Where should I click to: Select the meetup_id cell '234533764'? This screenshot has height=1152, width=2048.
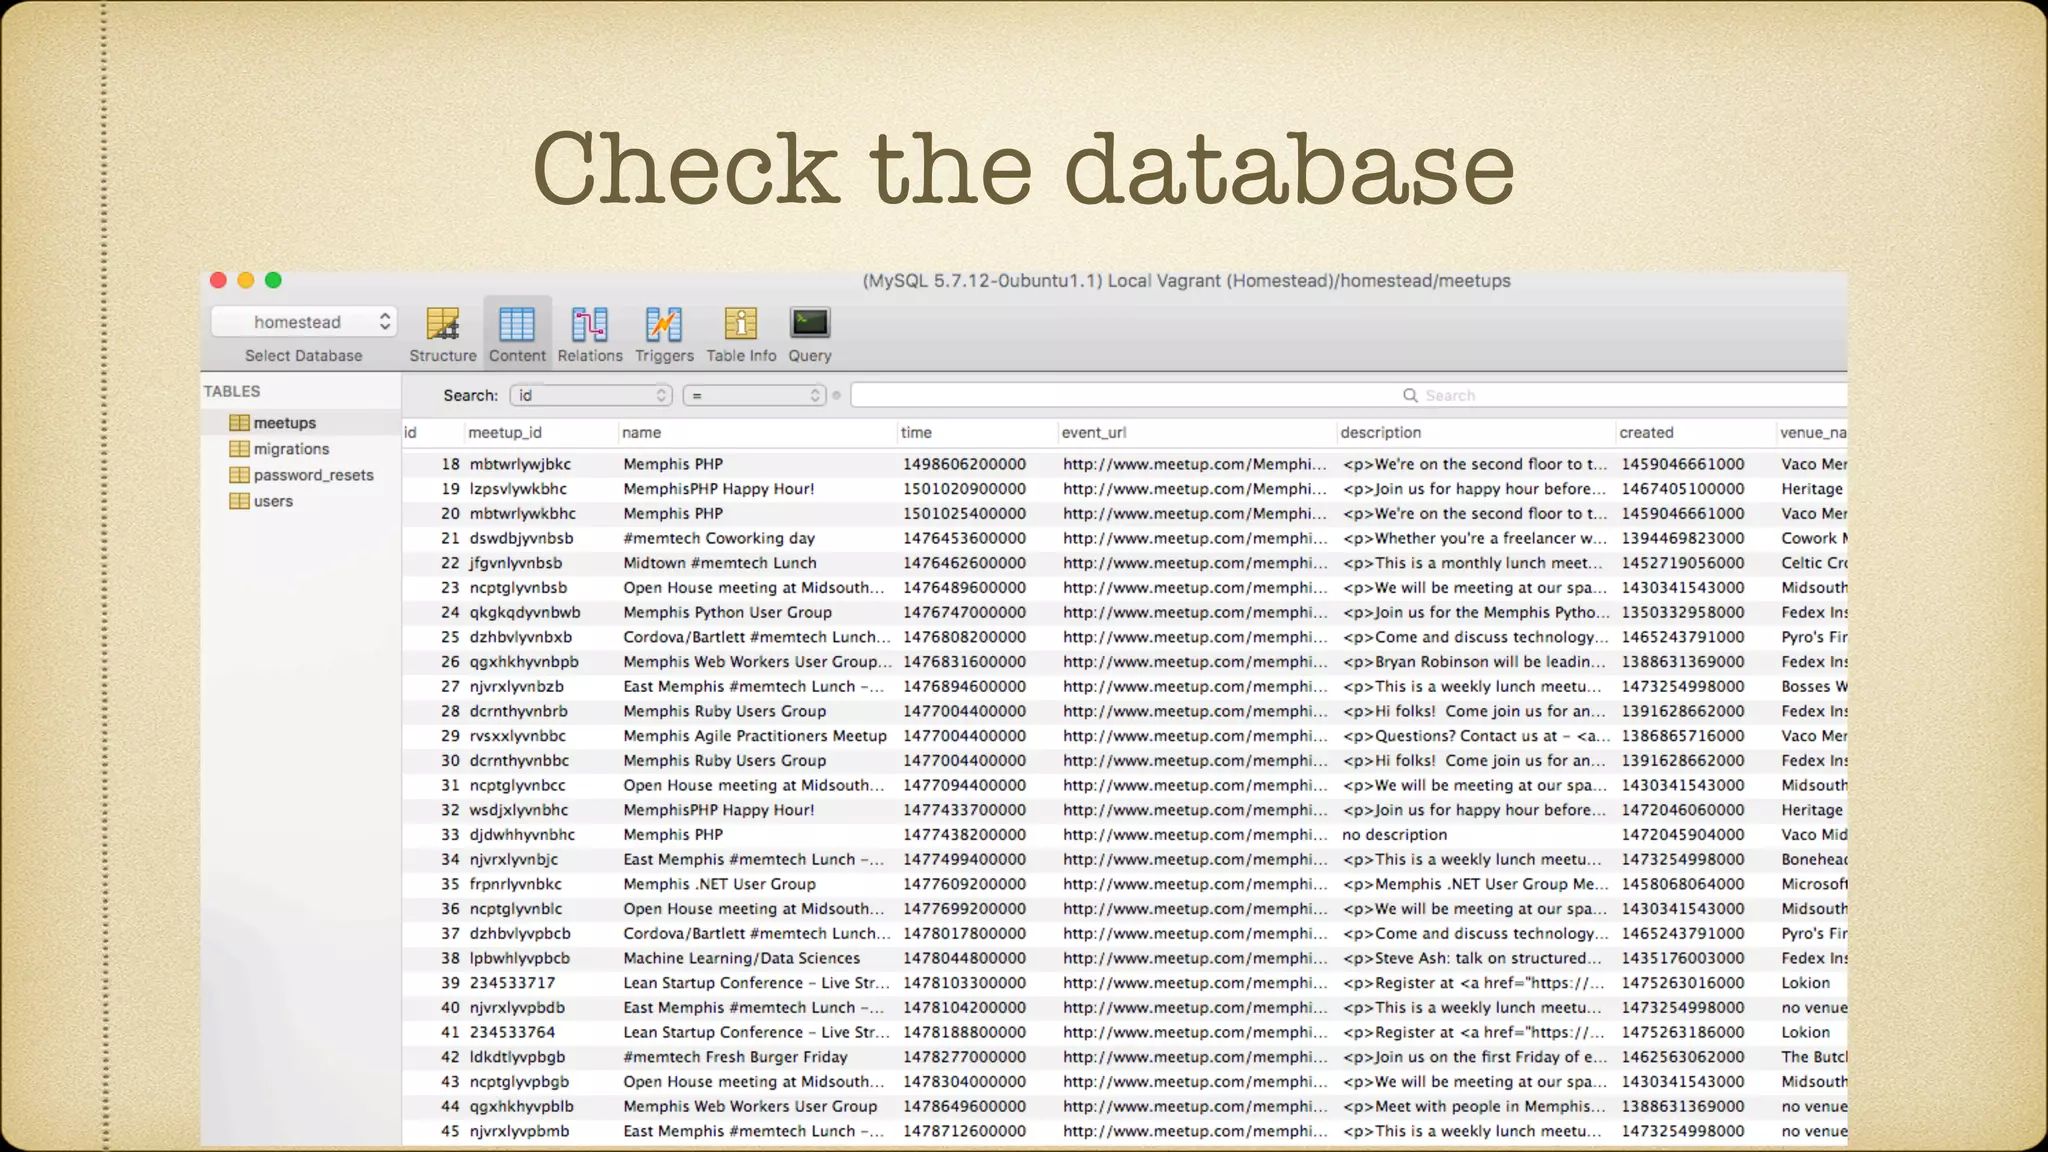pos(512,1032)
